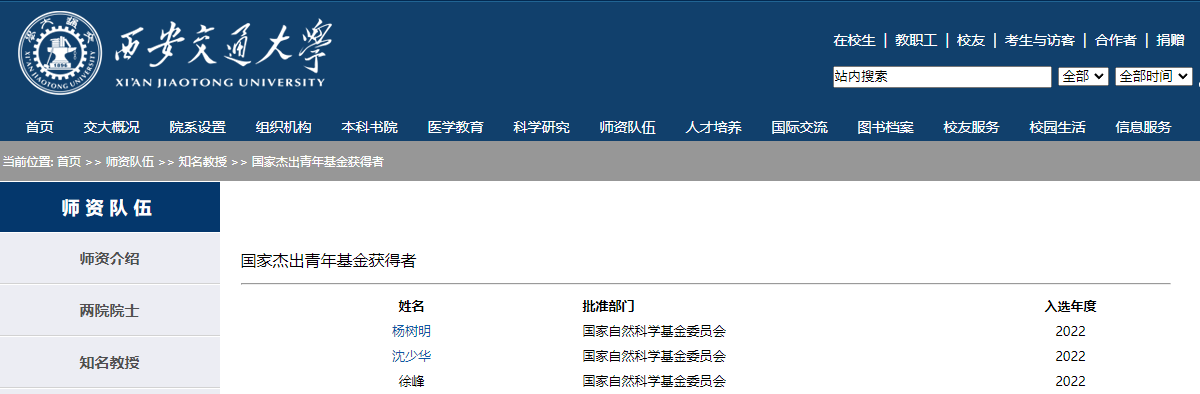Open professor 沈少华's profile link

pyautogui.click(x=412, y=356)
